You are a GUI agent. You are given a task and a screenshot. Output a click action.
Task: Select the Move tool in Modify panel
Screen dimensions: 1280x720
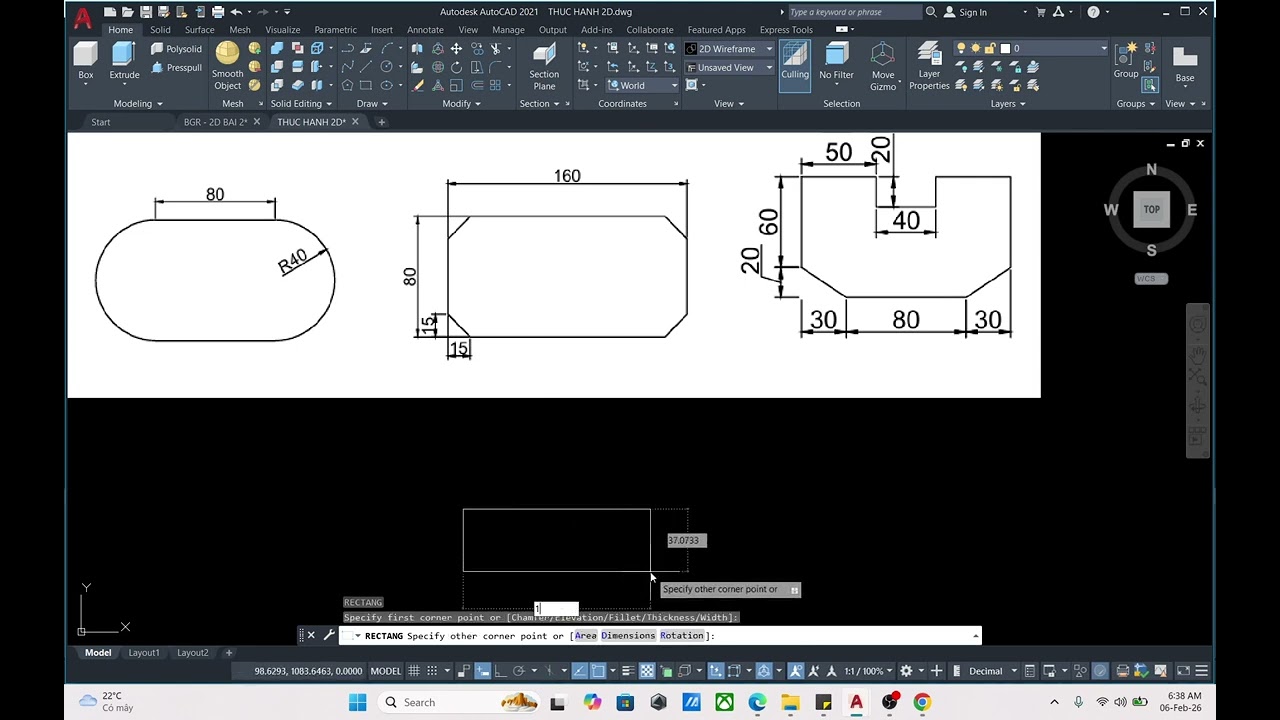[456, 49]
